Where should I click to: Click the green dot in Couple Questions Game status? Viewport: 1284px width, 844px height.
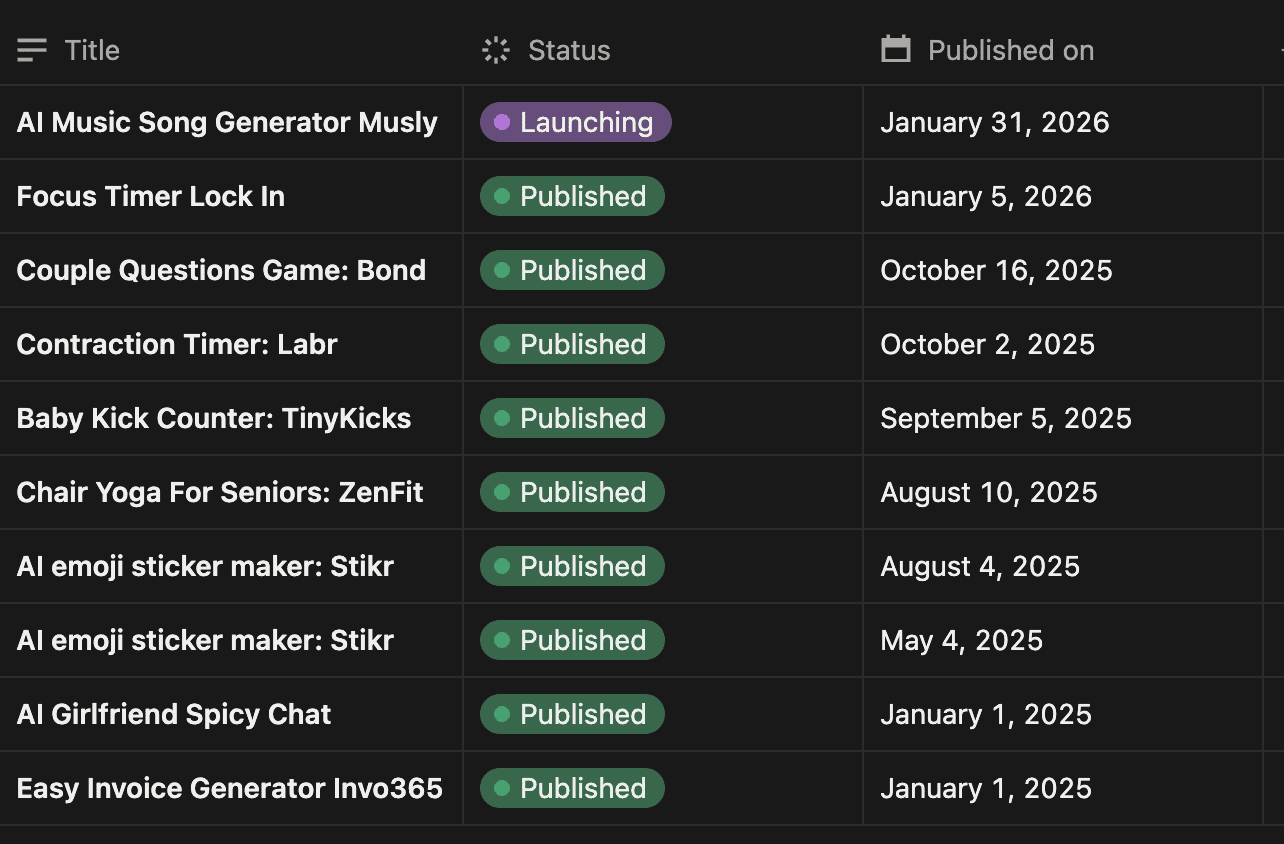tap(502, 270)
